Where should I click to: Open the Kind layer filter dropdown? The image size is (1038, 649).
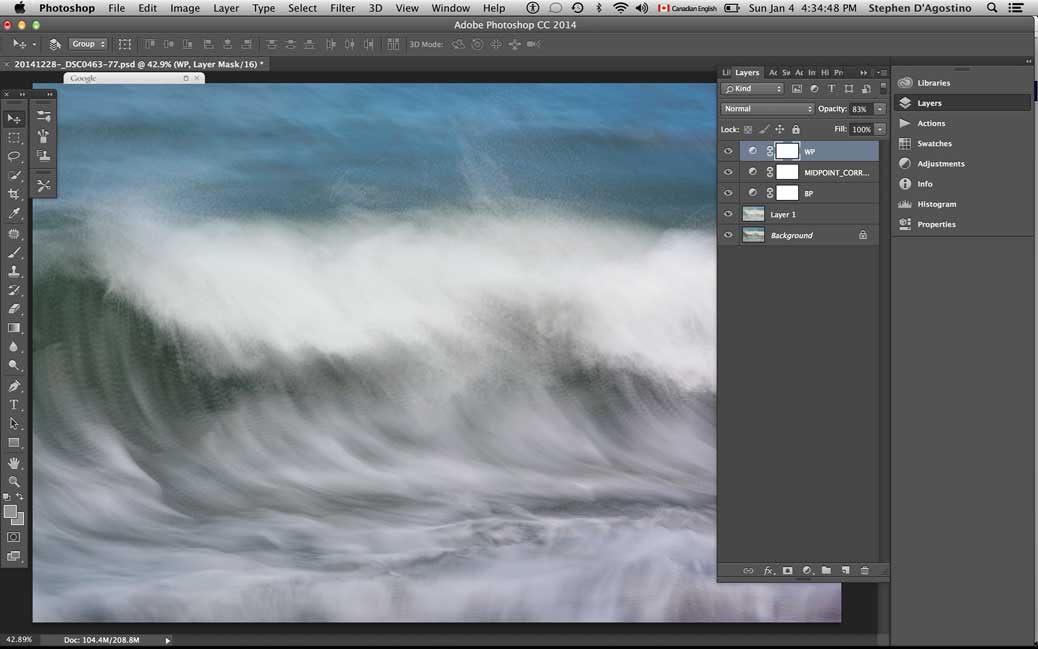pyautogui.click(x=753, y=89)
